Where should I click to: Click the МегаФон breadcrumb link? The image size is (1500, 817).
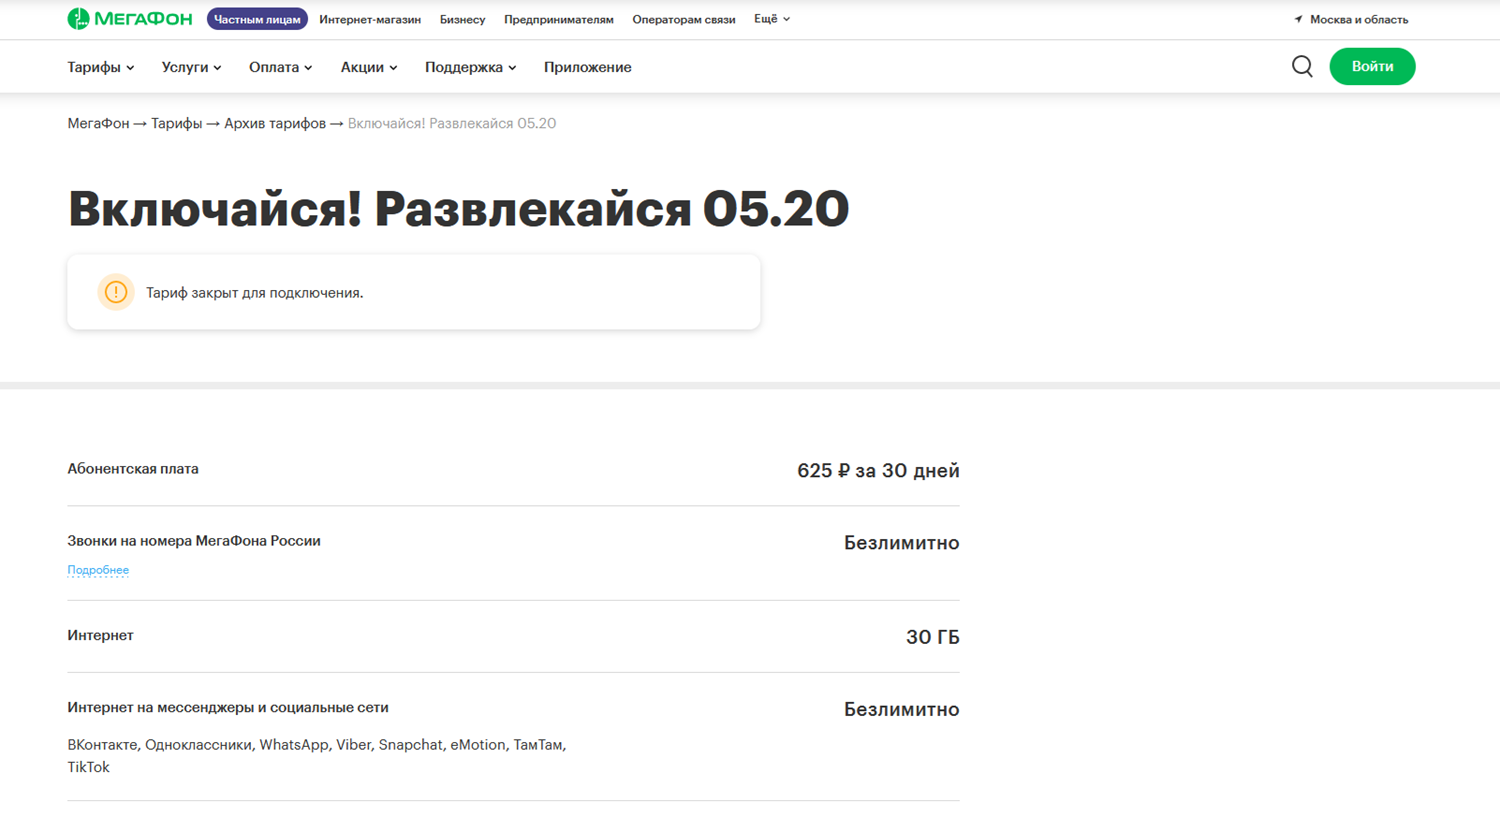98,123
